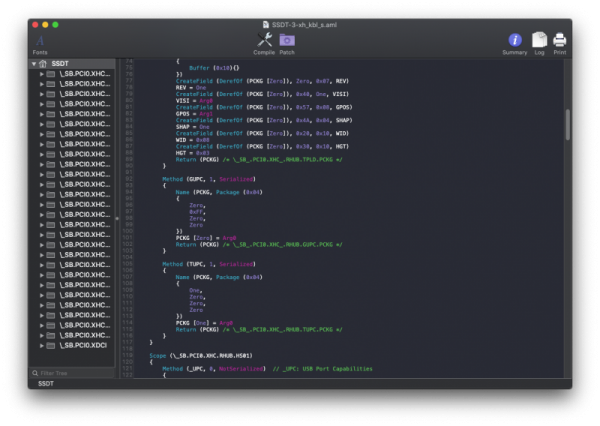600x426 pixels.
Task: Click the Scope \_SB.PCI0.XHC.RHUB.HS01 line
Action: (x=200, y=355)
